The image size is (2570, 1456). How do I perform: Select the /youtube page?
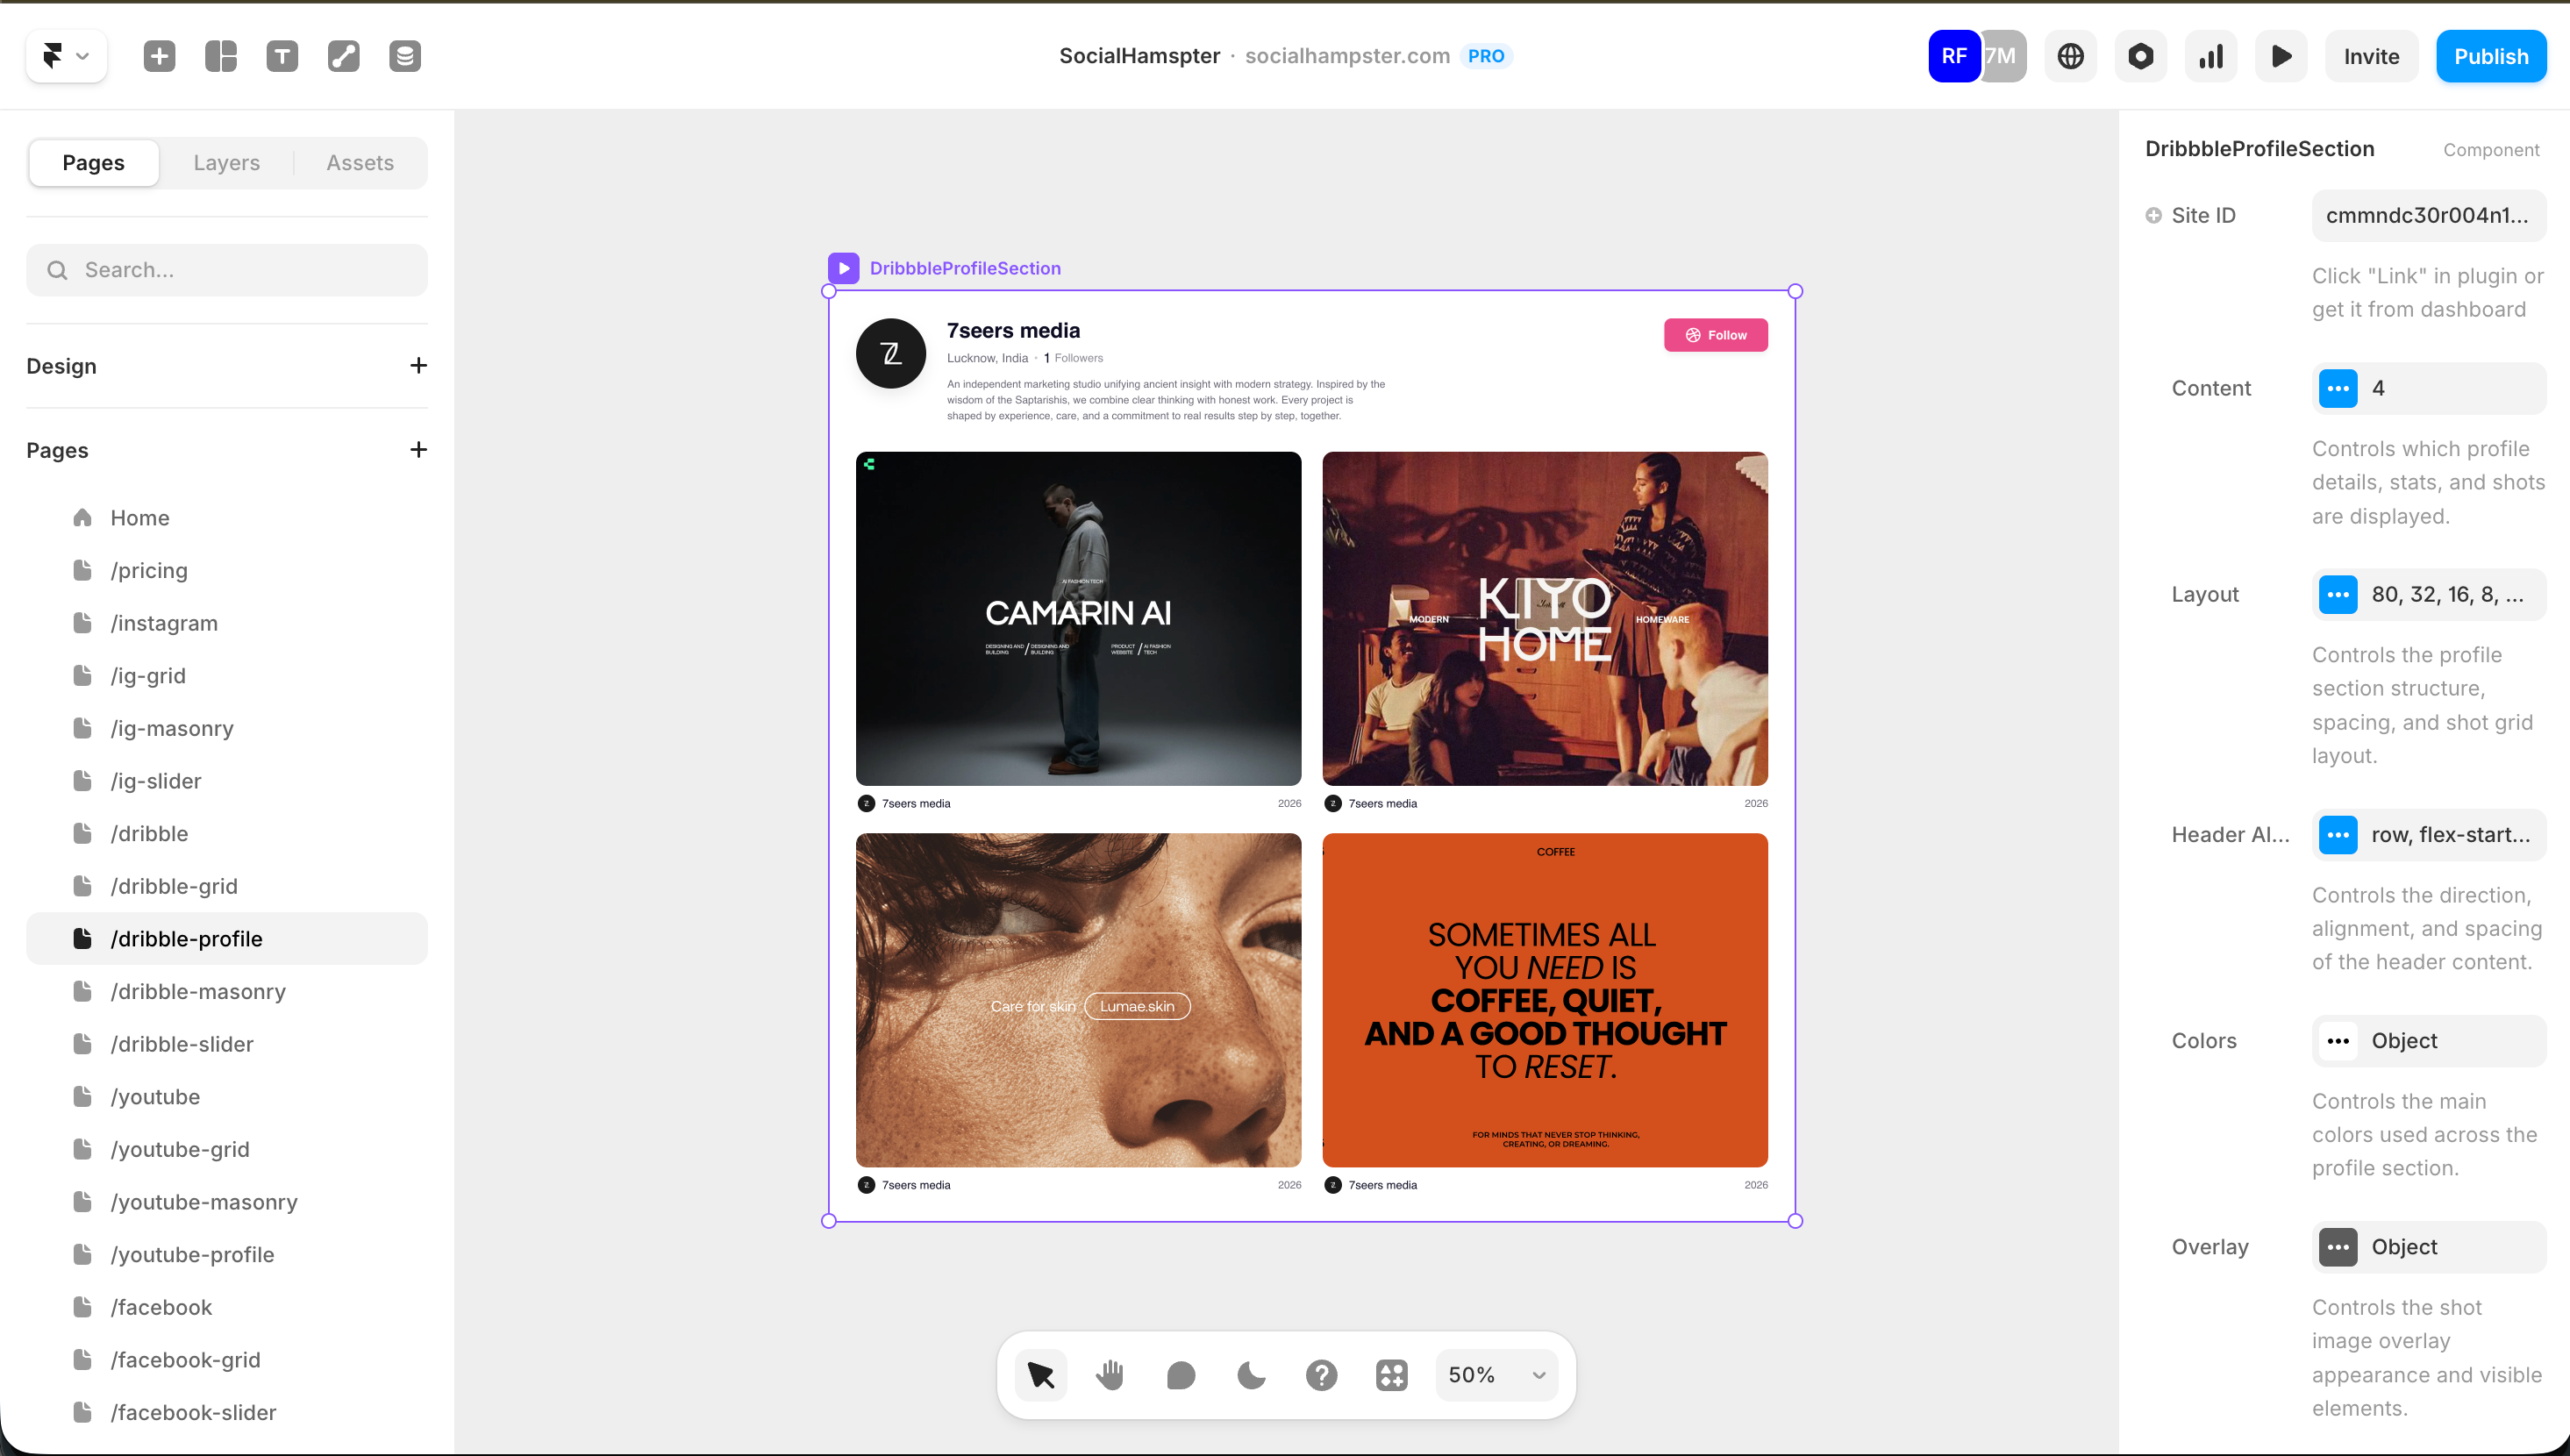click(x=227, y=1097)
